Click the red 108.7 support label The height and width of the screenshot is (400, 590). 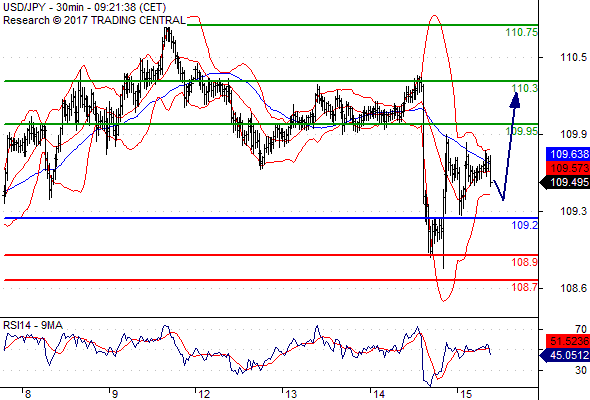point(525,287)
